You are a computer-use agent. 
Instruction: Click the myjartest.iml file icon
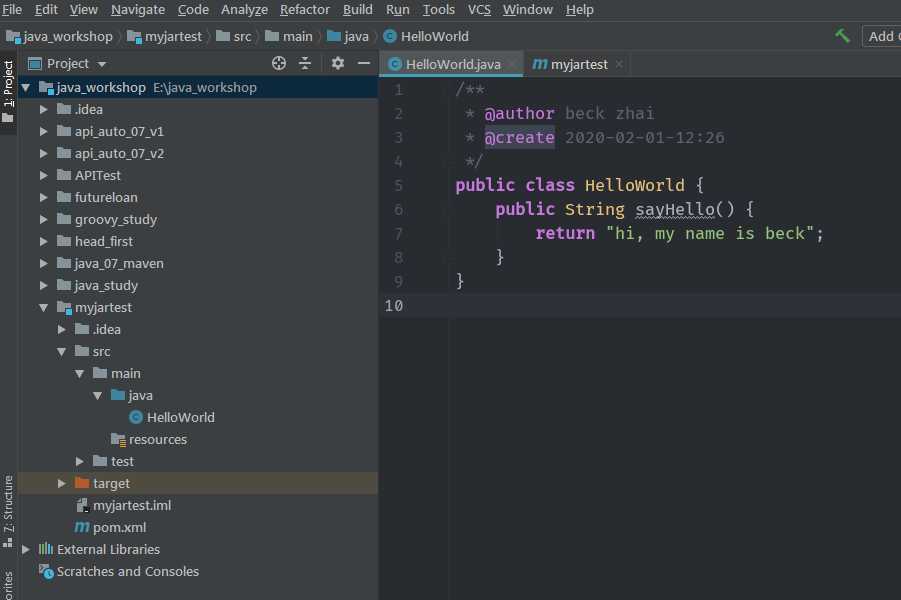(83, 505)
